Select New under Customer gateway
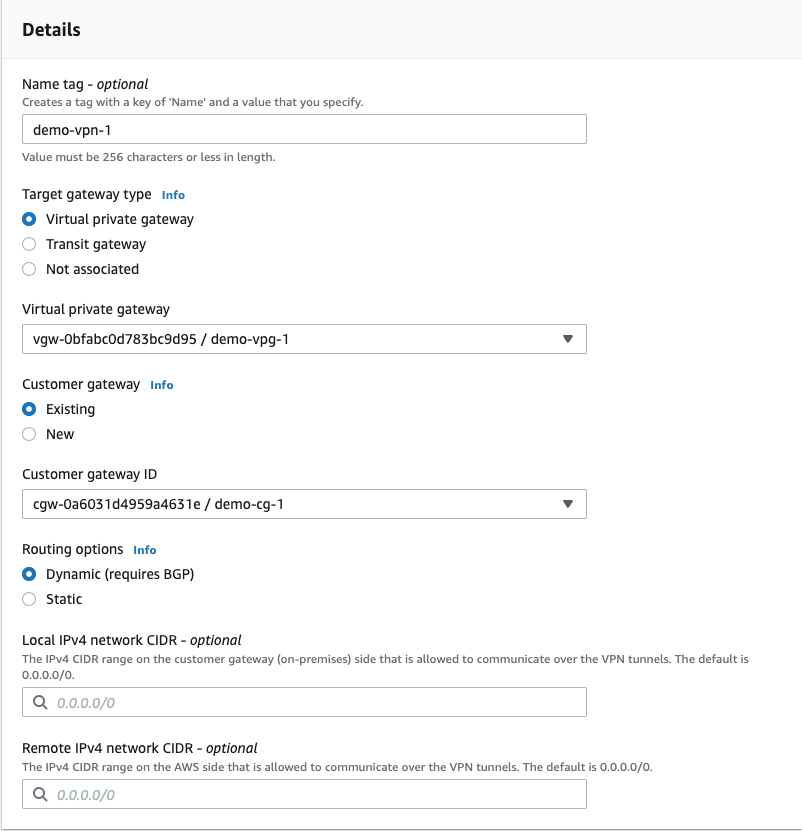Image resolution: width=802 pixels, height=831 pixels. pyautogui.click(x=29, y=434)
